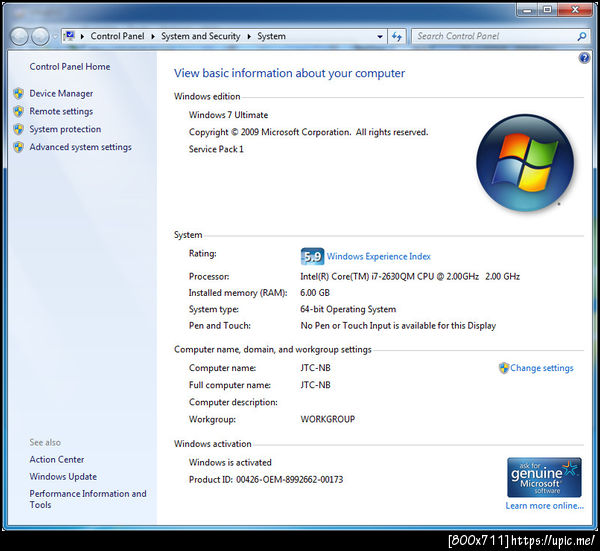This screenshot has width=600, height=551.
Task: Click the Back navigation button
Action: [19, 37]
